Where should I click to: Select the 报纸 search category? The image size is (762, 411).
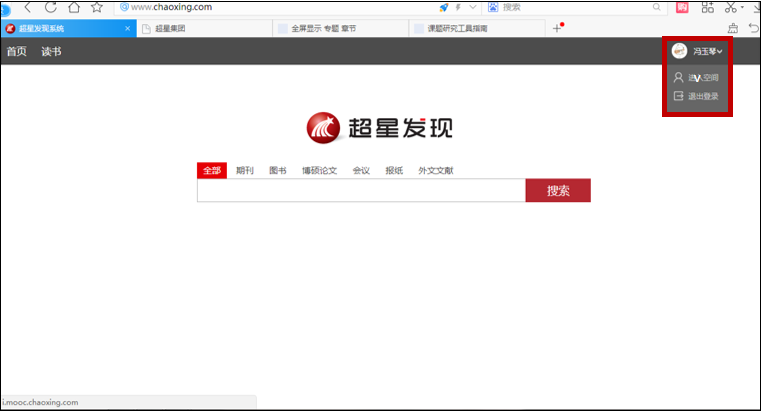pyautogui.click(x=394, y=171)
